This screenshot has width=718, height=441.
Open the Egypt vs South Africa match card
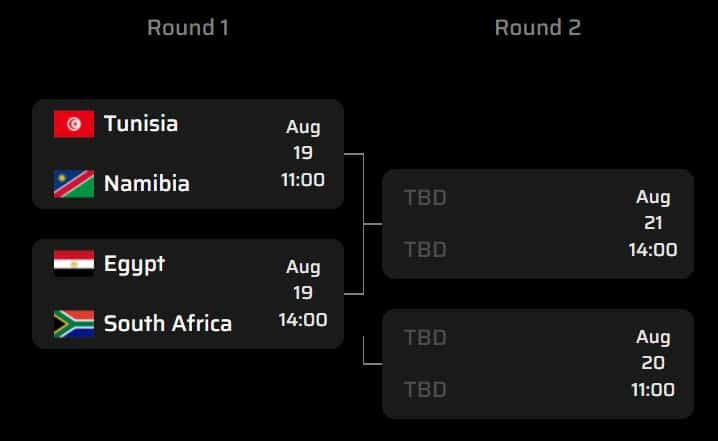[x=188, y=294]
